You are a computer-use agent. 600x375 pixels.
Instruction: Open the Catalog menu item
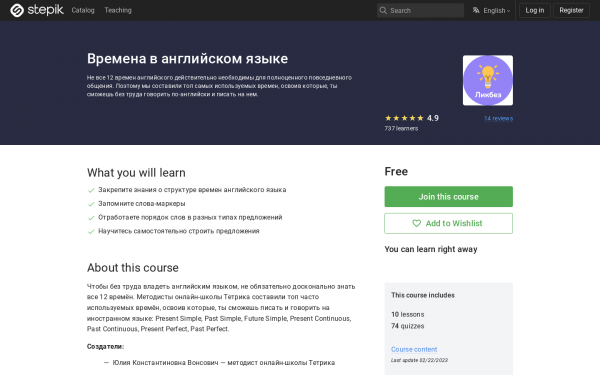(x=83, y=10)
